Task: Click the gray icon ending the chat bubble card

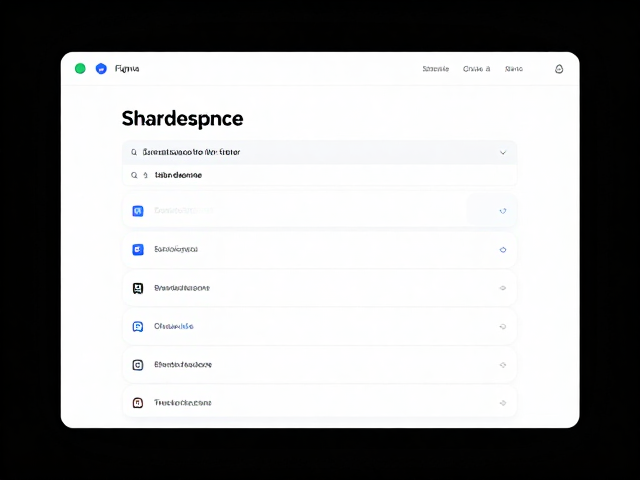Action: tap(503, 327)
